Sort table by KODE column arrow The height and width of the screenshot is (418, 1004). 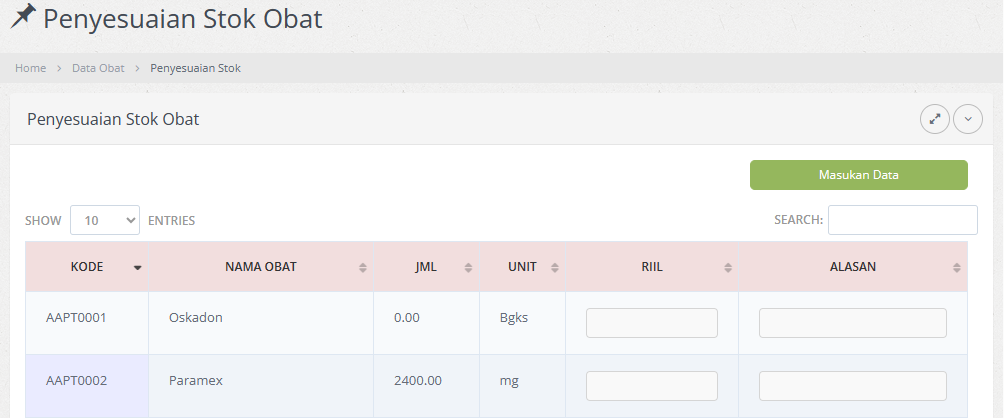(x=137, y=268)
